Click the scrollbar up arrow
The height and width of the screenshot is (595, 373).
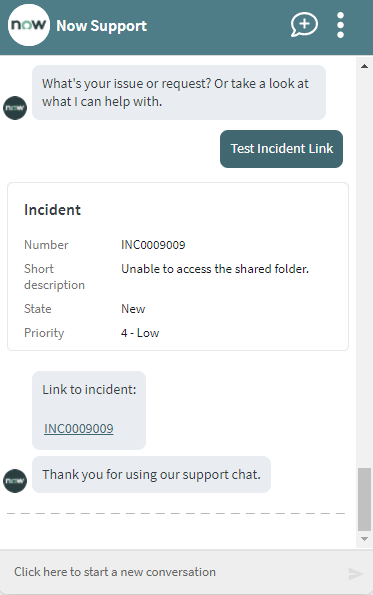point(364,66)
